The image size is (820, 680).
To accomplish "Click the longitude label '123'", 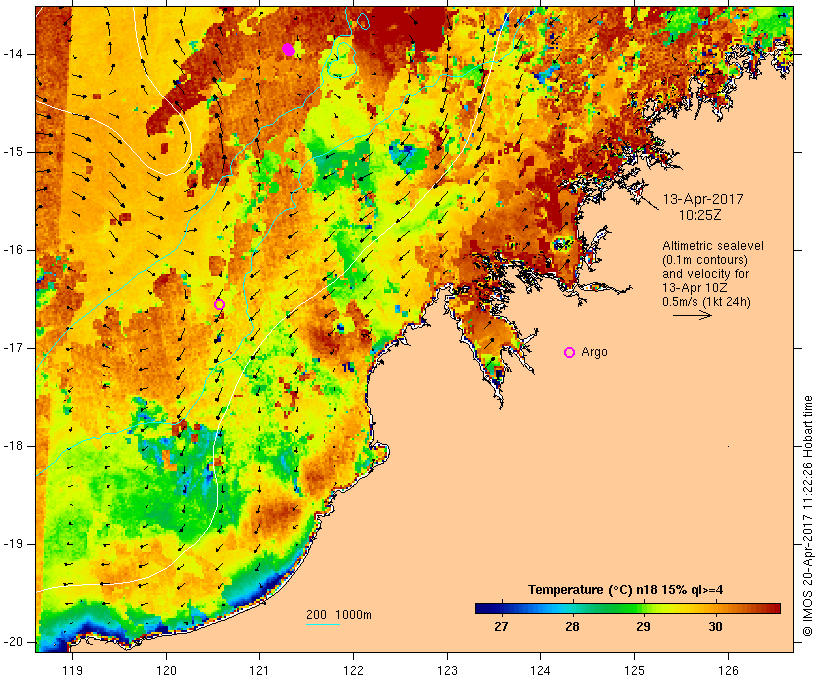I will click(447, 670).
